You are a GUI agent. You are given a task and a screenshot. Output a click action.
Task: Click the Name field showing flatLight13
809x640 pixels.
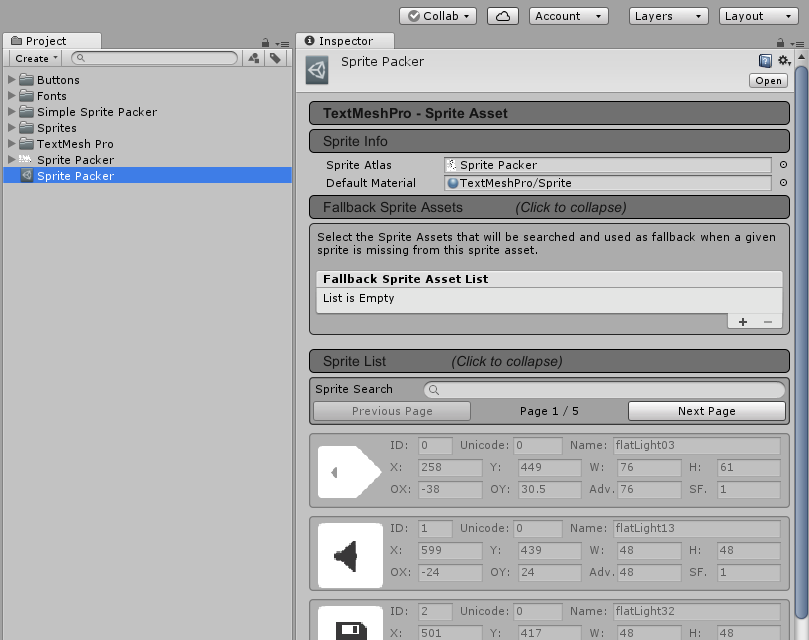697,529
